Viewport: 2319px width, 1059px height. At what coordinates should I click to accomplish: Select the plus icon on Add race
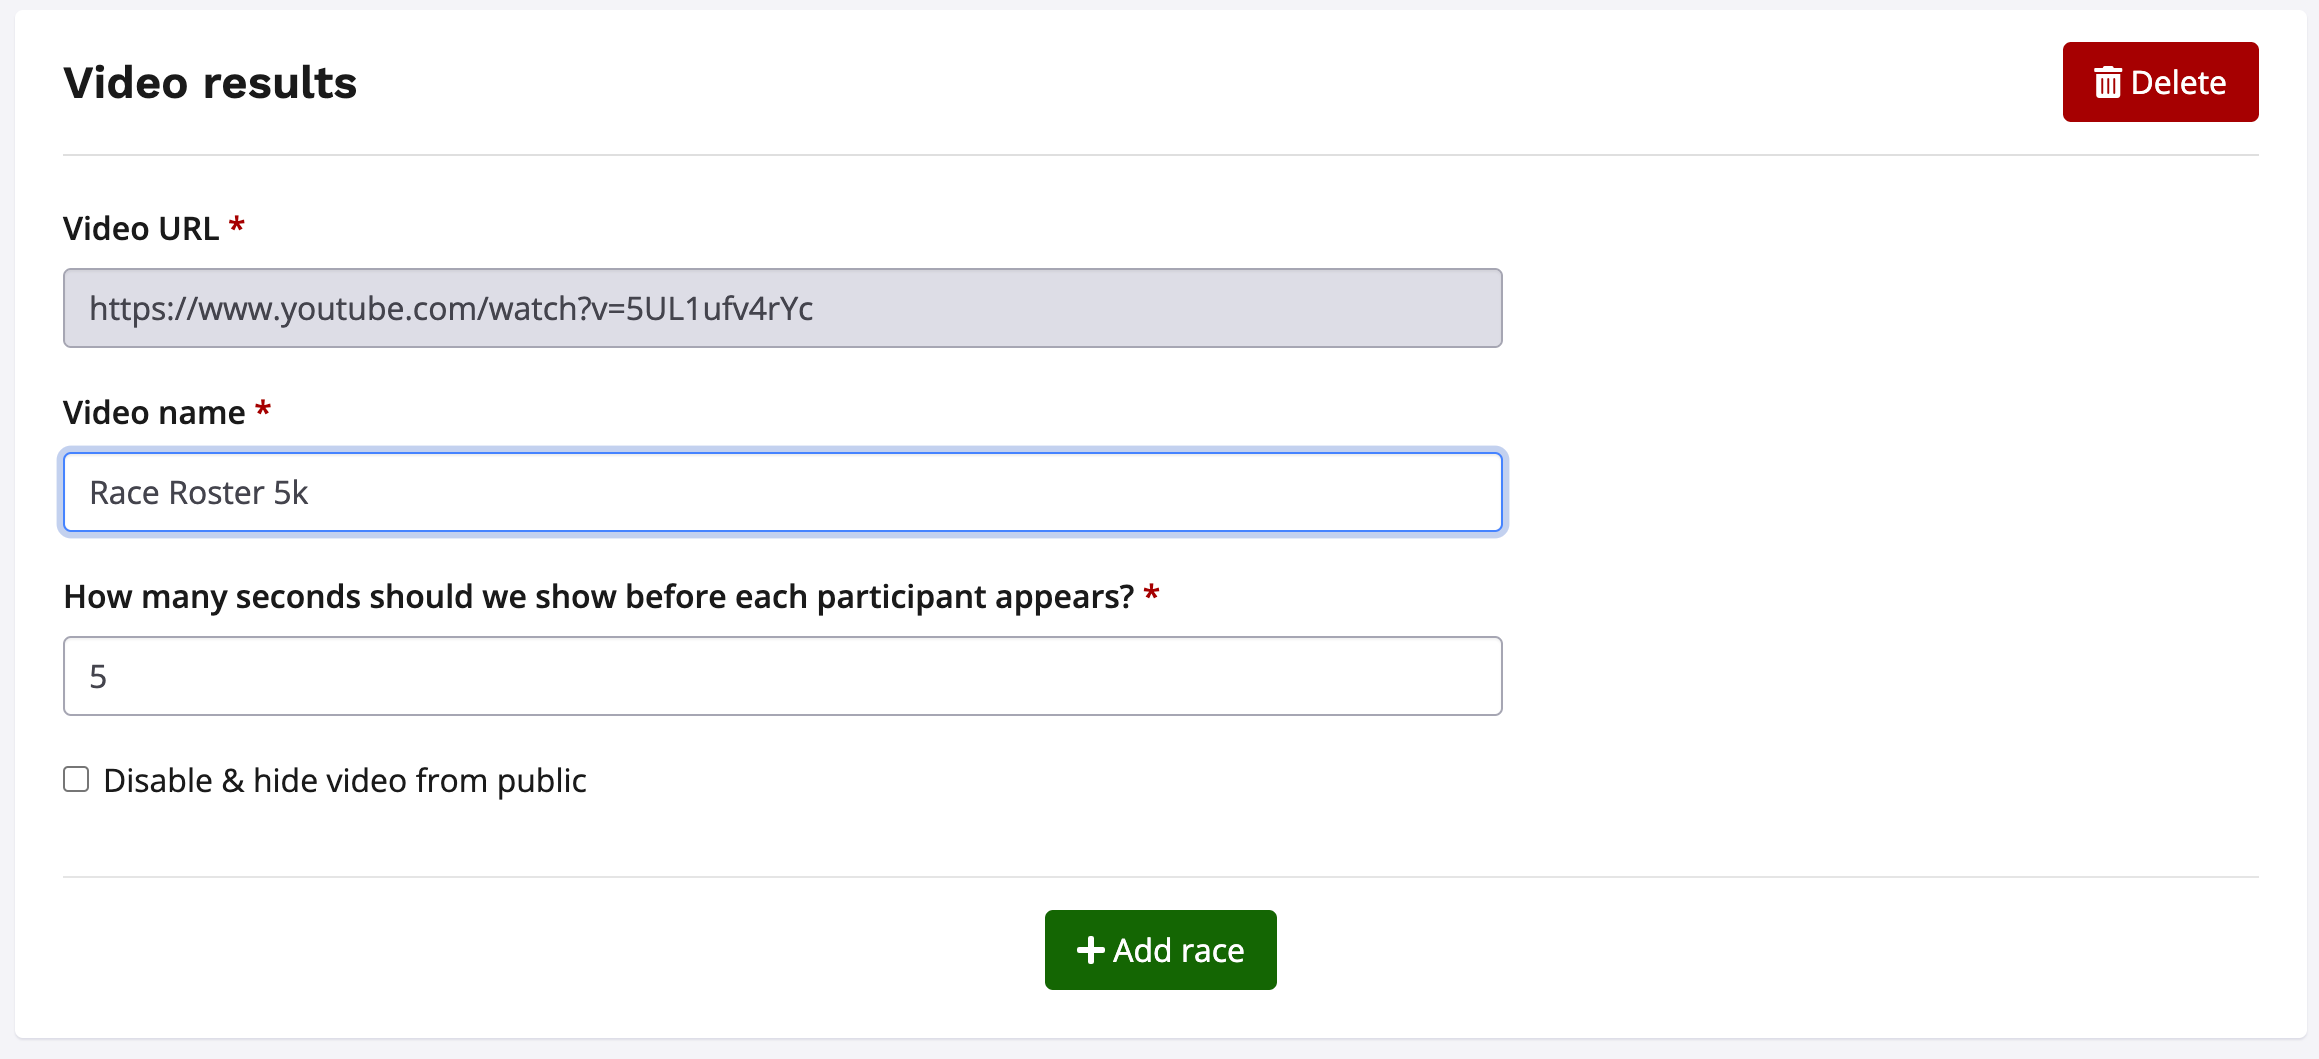click(x=1092, y=949)
